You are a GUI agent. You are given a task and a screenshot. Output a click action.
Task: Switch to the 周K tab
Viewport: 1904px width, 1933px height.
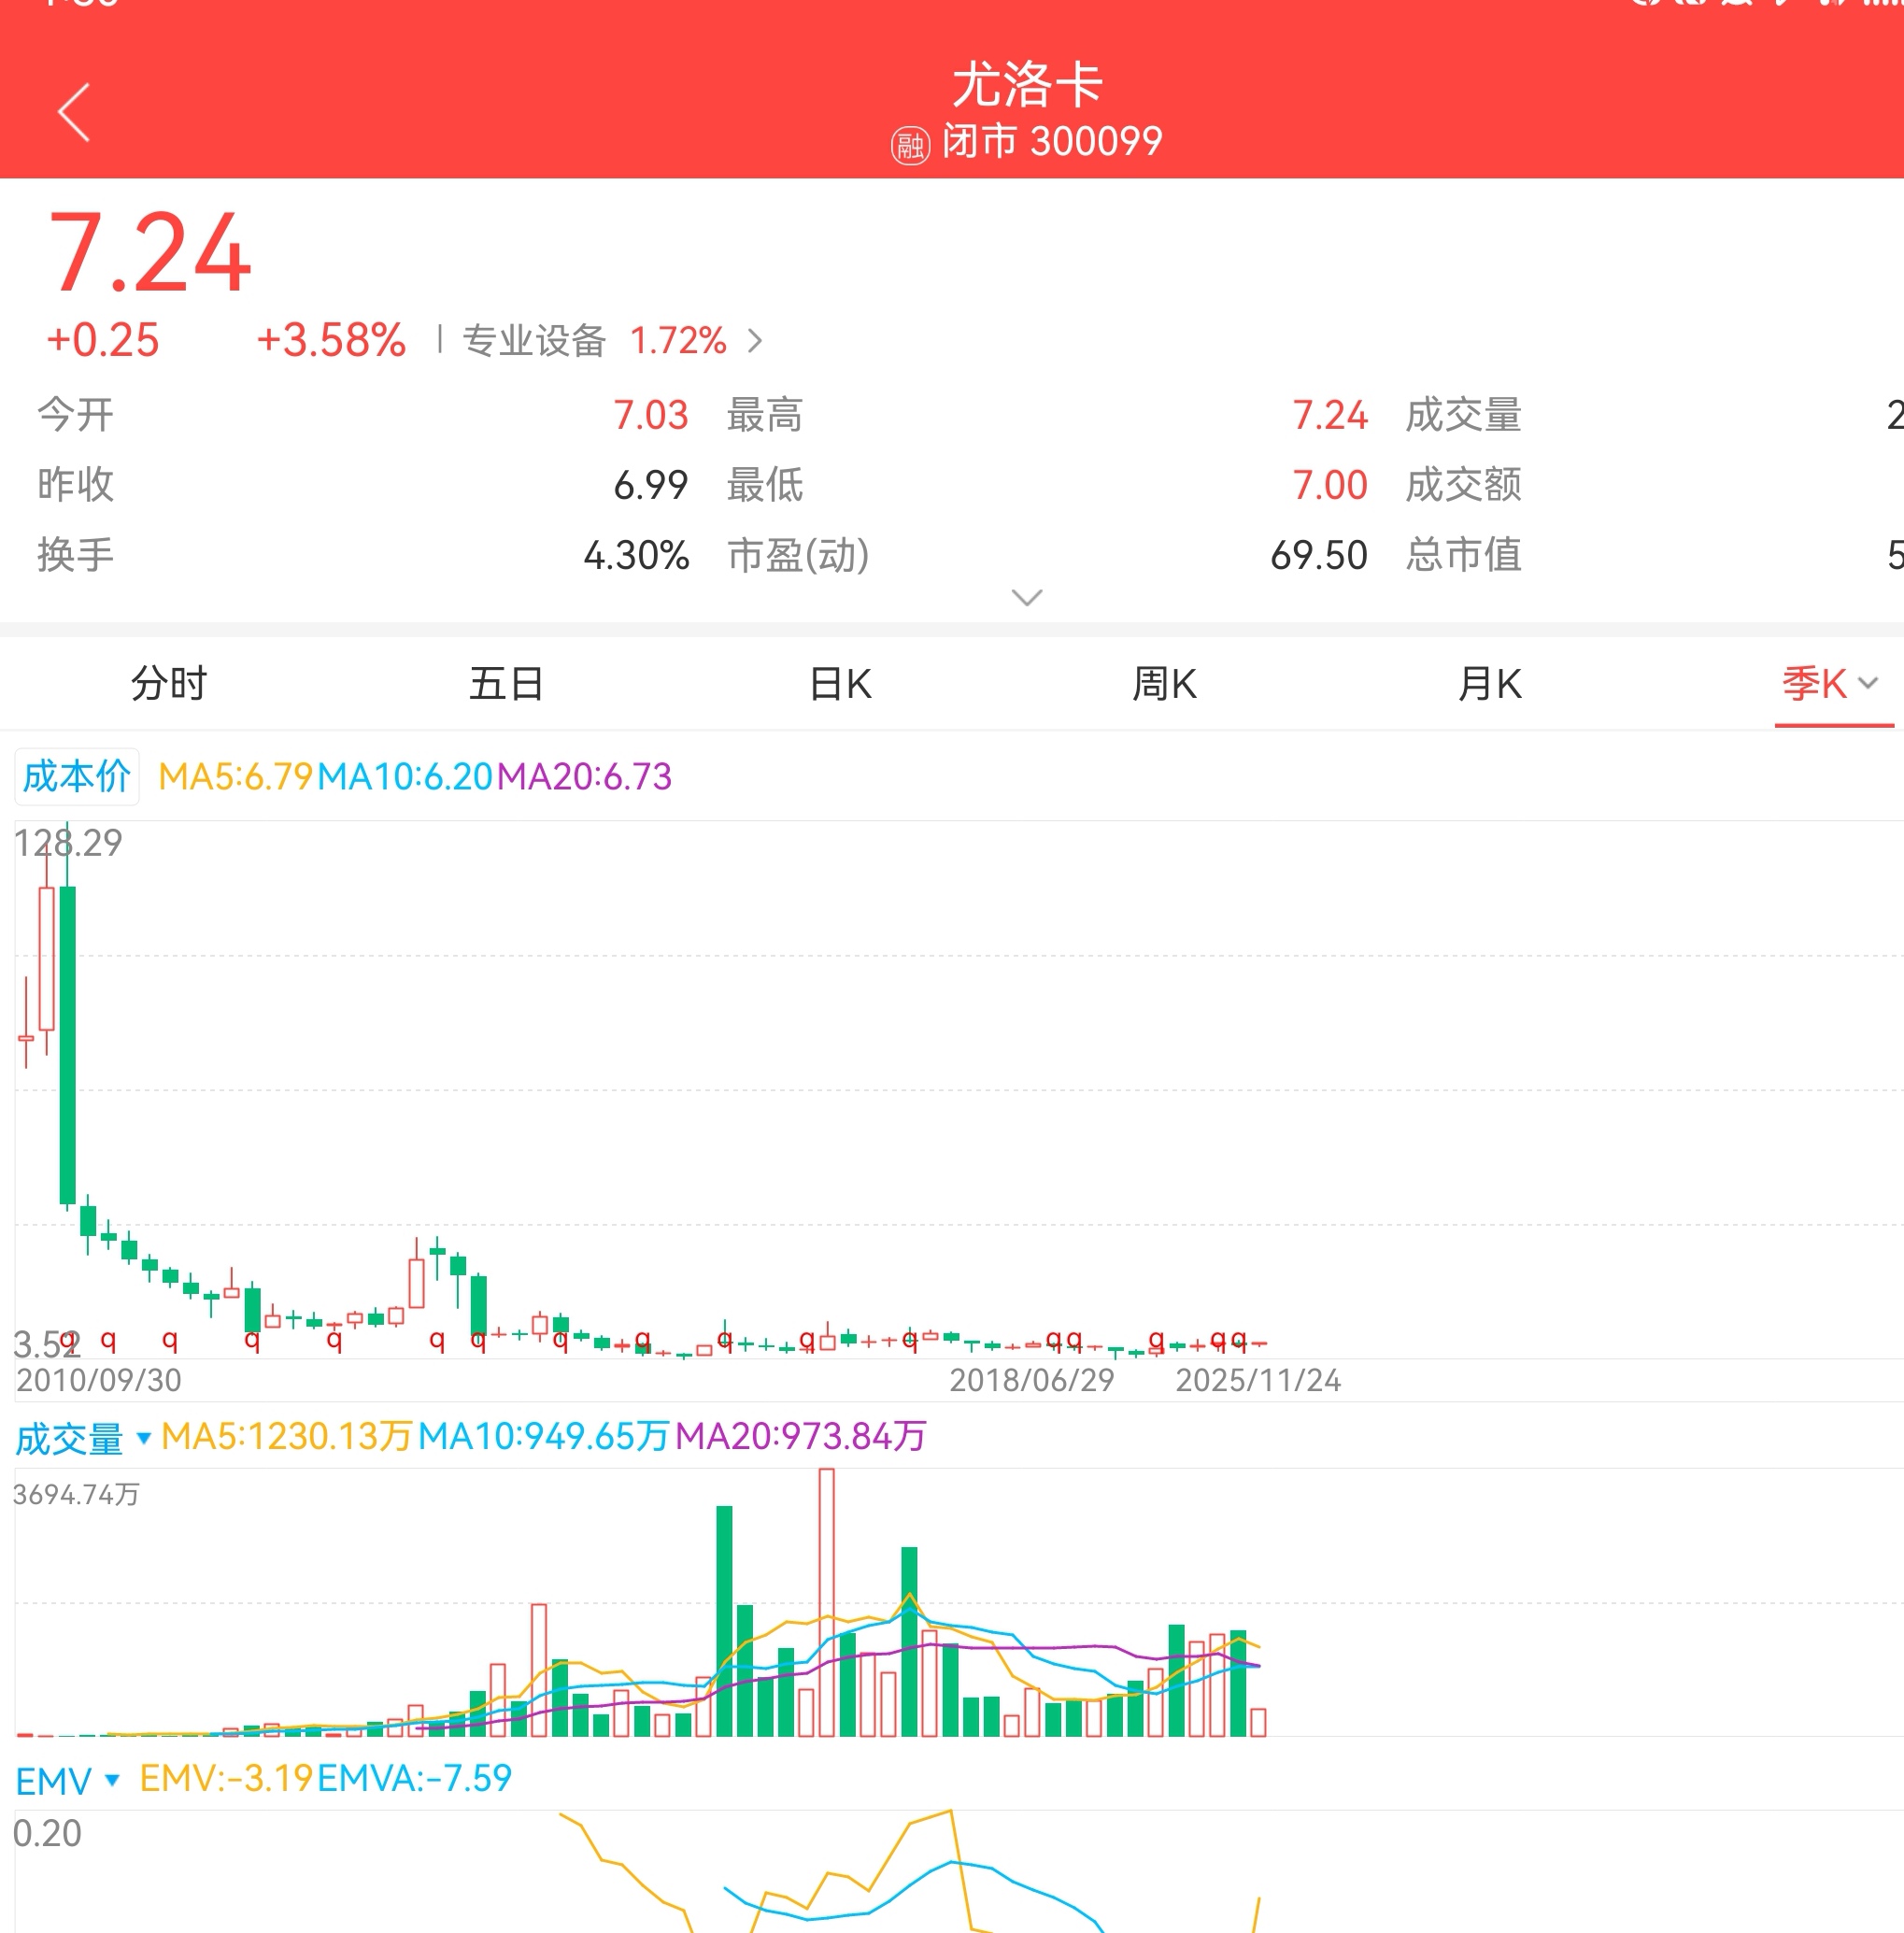coord(1164,684)
